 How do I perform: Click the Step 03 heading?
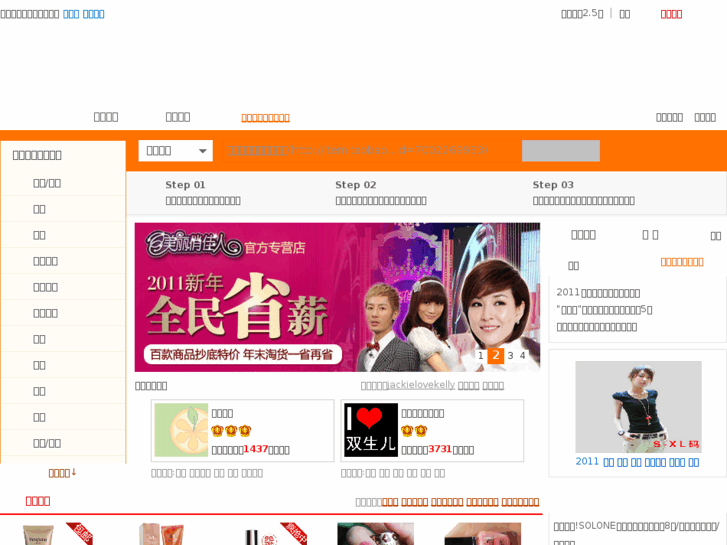pyautogui.click(x=553, y=185)
